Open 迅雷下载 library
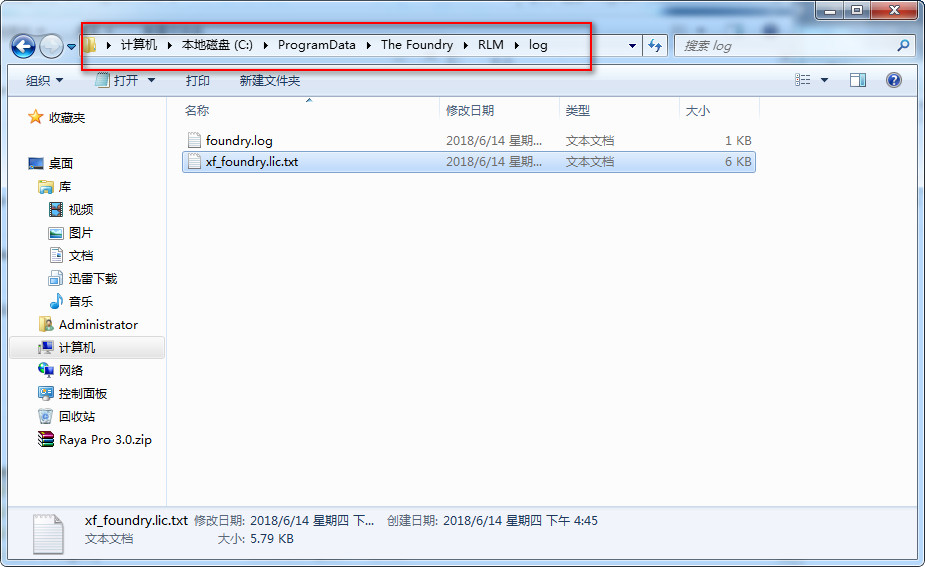 [x=93, y=278]
